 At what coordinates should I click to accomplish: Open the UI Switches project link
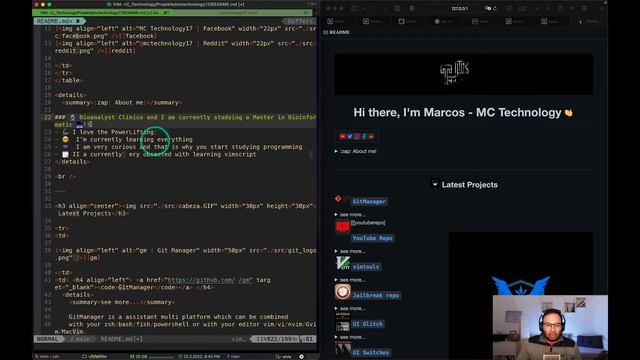(x=371, y=352)
